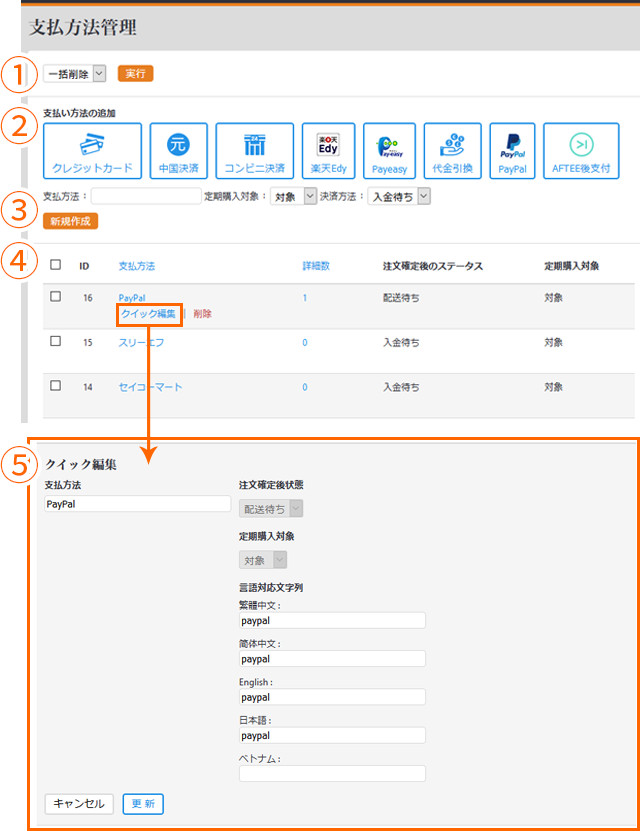Sort by the 詳細数 column header
Viewport: 640px width, 831px height.
(316, 266)
